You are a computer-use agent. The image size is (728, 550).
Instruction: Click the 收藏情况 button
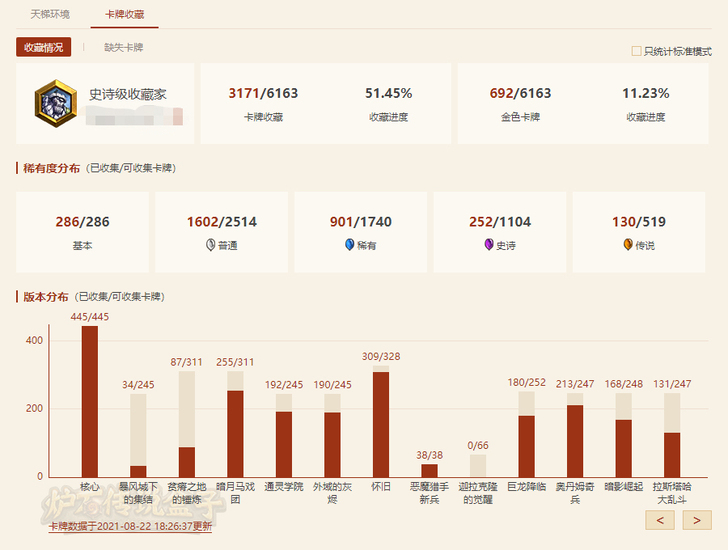pyautogui.click(x=44, y=47)
